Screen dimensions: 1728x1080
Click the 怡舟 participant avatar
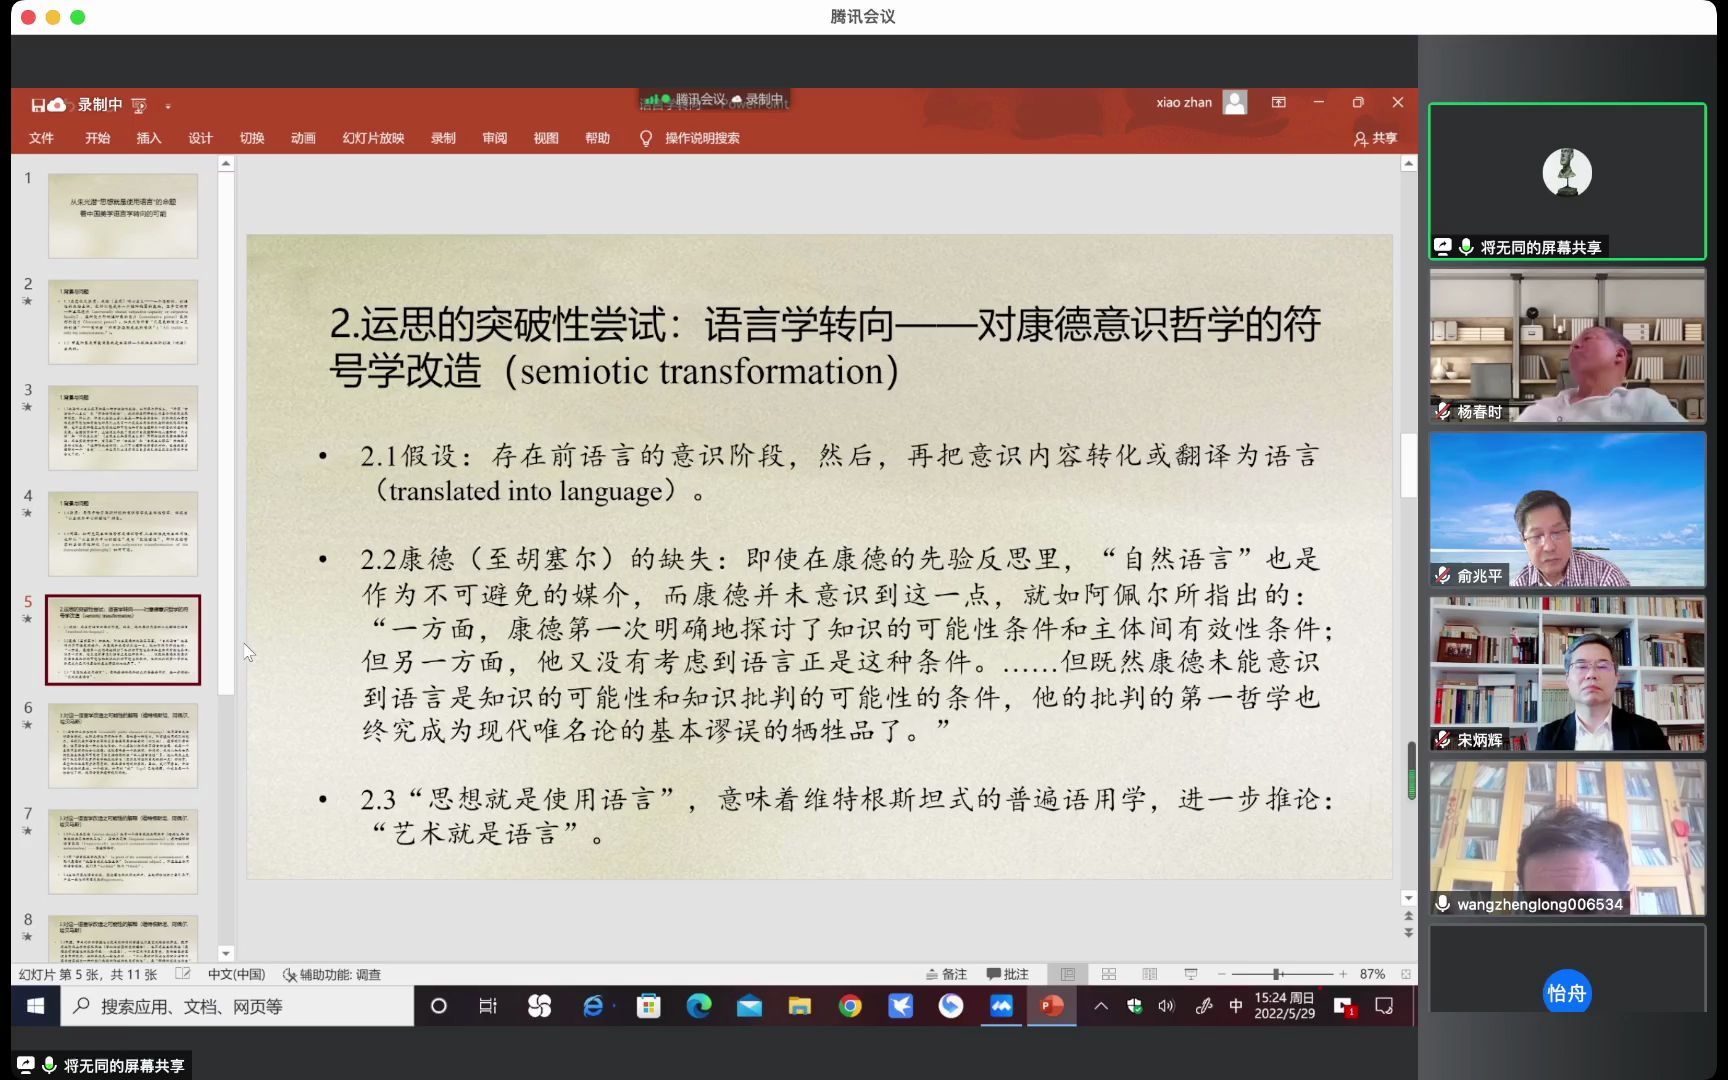click(x=1566, y=992)
